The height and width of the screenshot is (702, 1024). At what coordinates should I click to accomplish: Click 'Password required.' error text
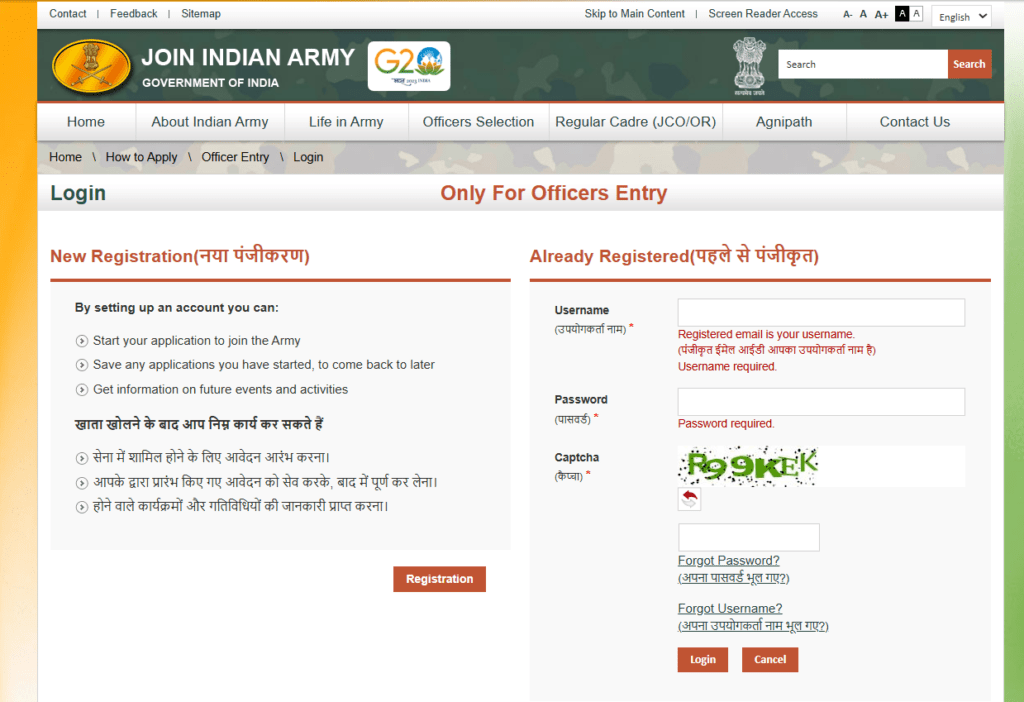[x=726, y=424]
